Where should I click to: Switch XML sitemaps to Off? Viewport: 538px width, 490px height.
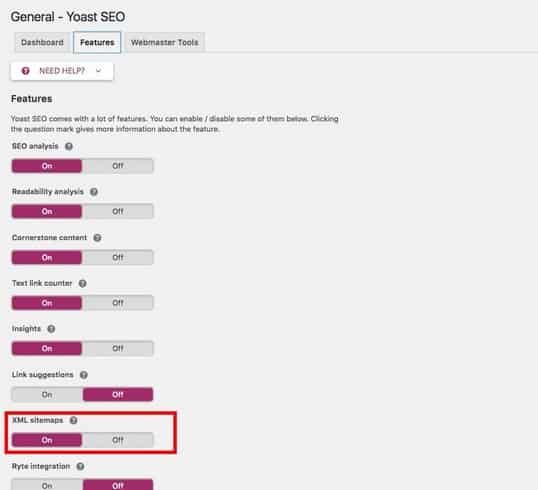coord(118,440)
